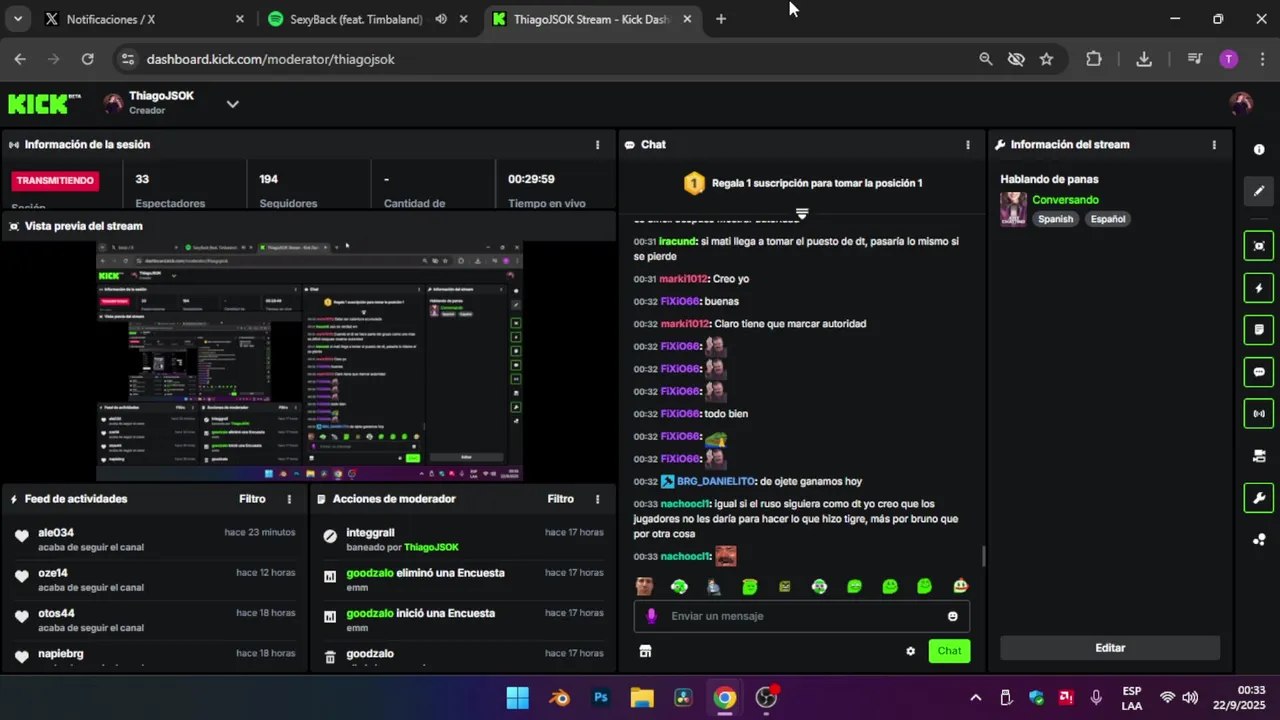Click username BRG_DANIELITO in chat

pos(716,481)
